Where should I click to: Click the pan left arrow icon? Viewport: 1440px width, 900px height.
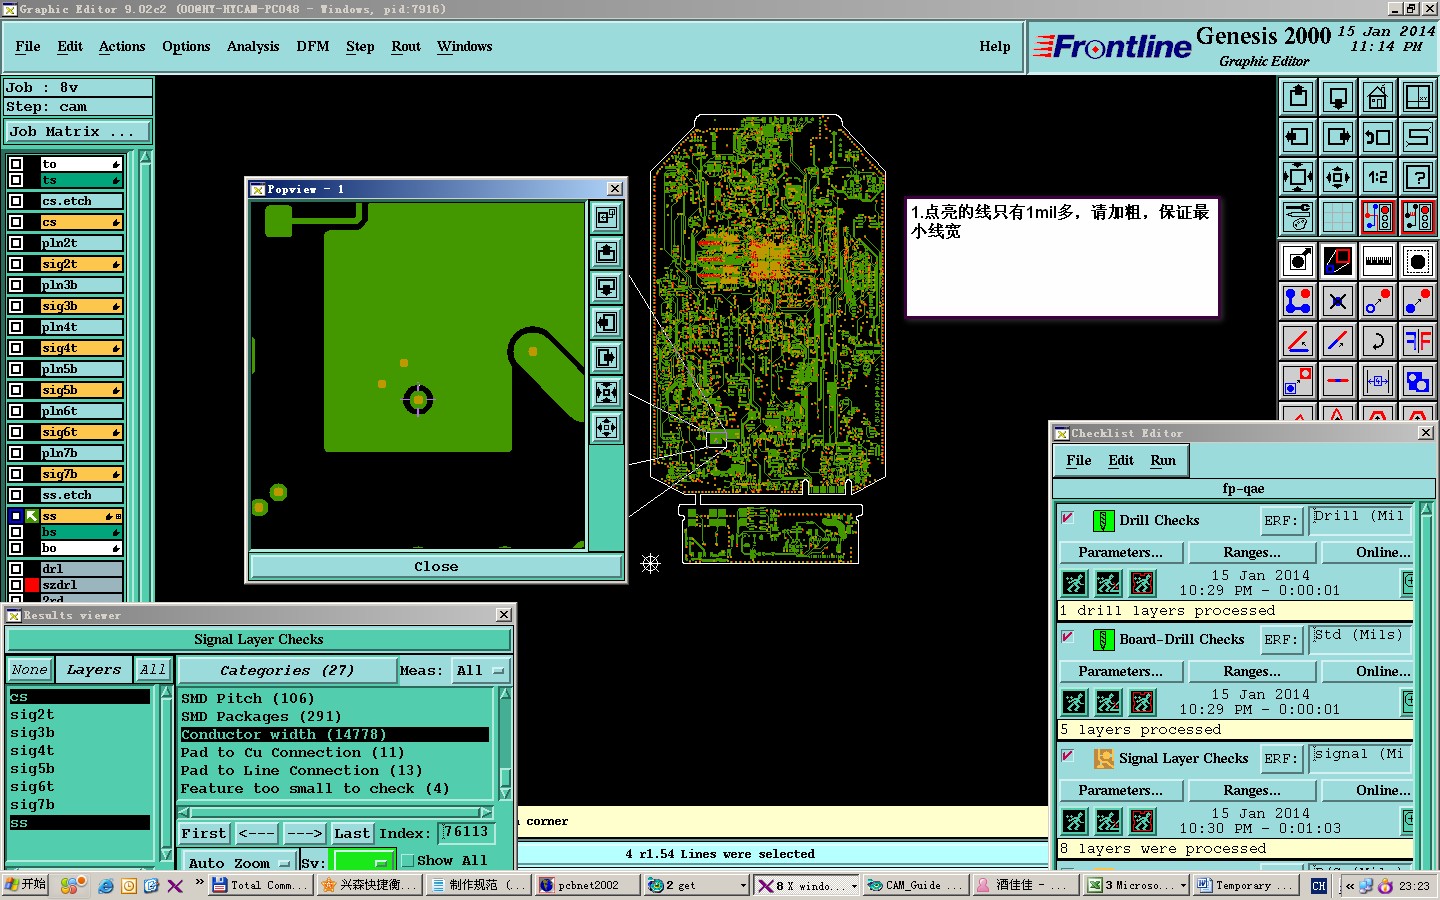click(1298, 137)
